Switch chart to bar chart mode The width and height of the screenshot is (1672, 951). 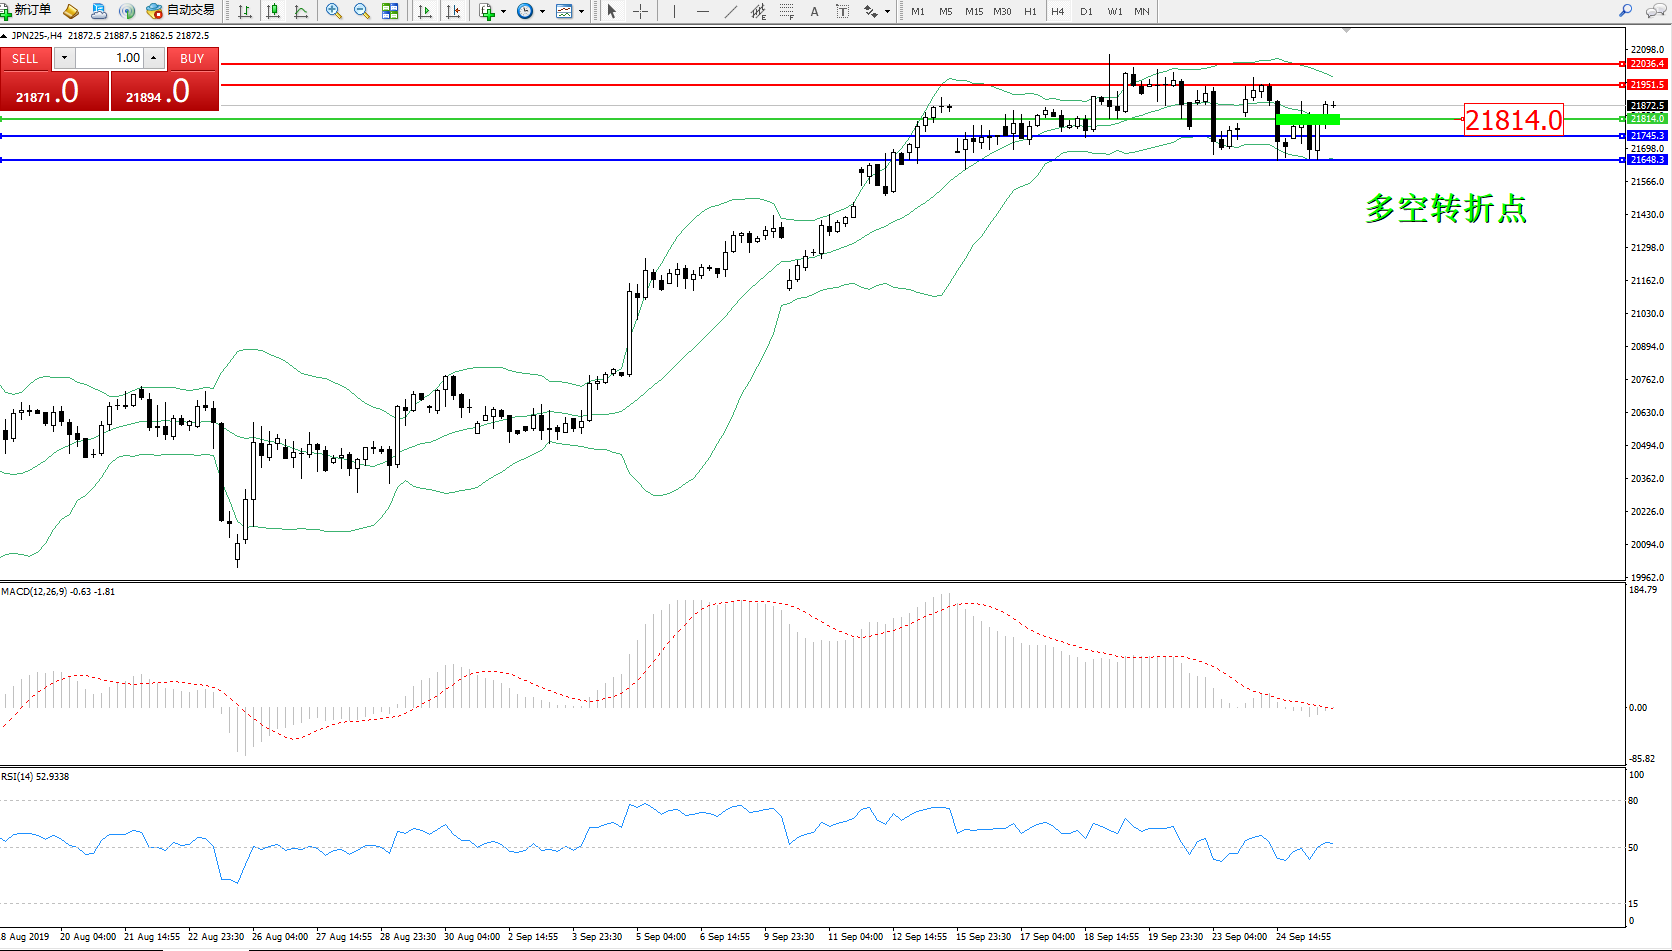point(245,11)
